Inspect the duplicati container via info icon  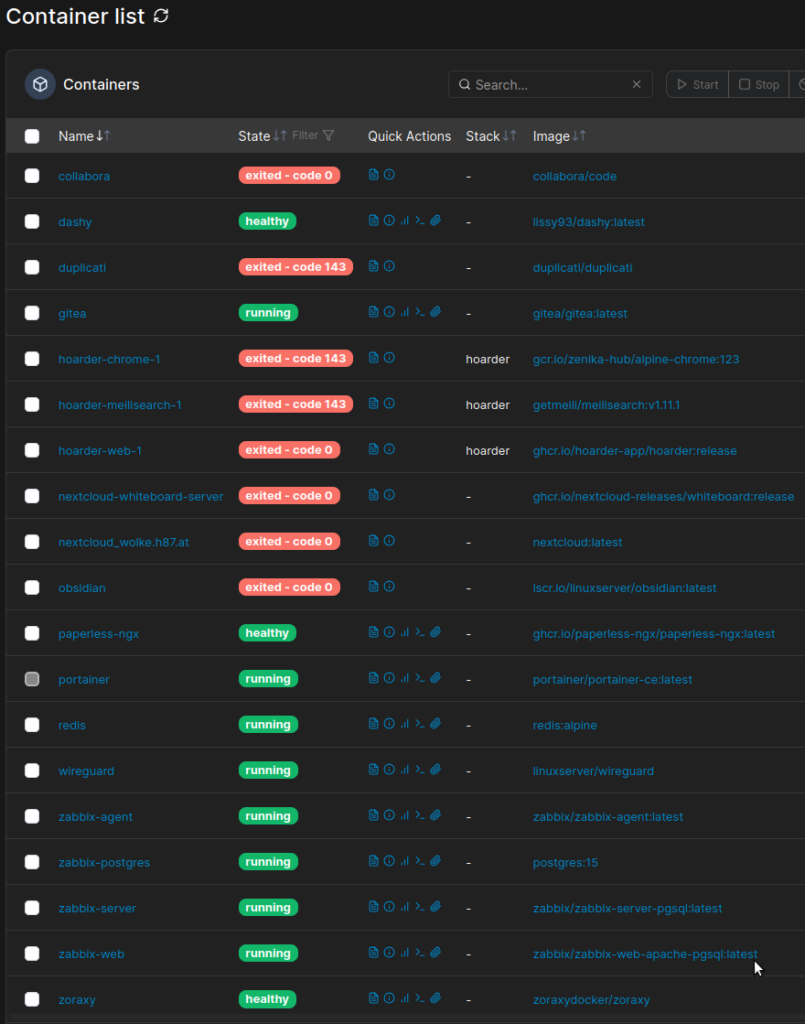click(389, 266)
